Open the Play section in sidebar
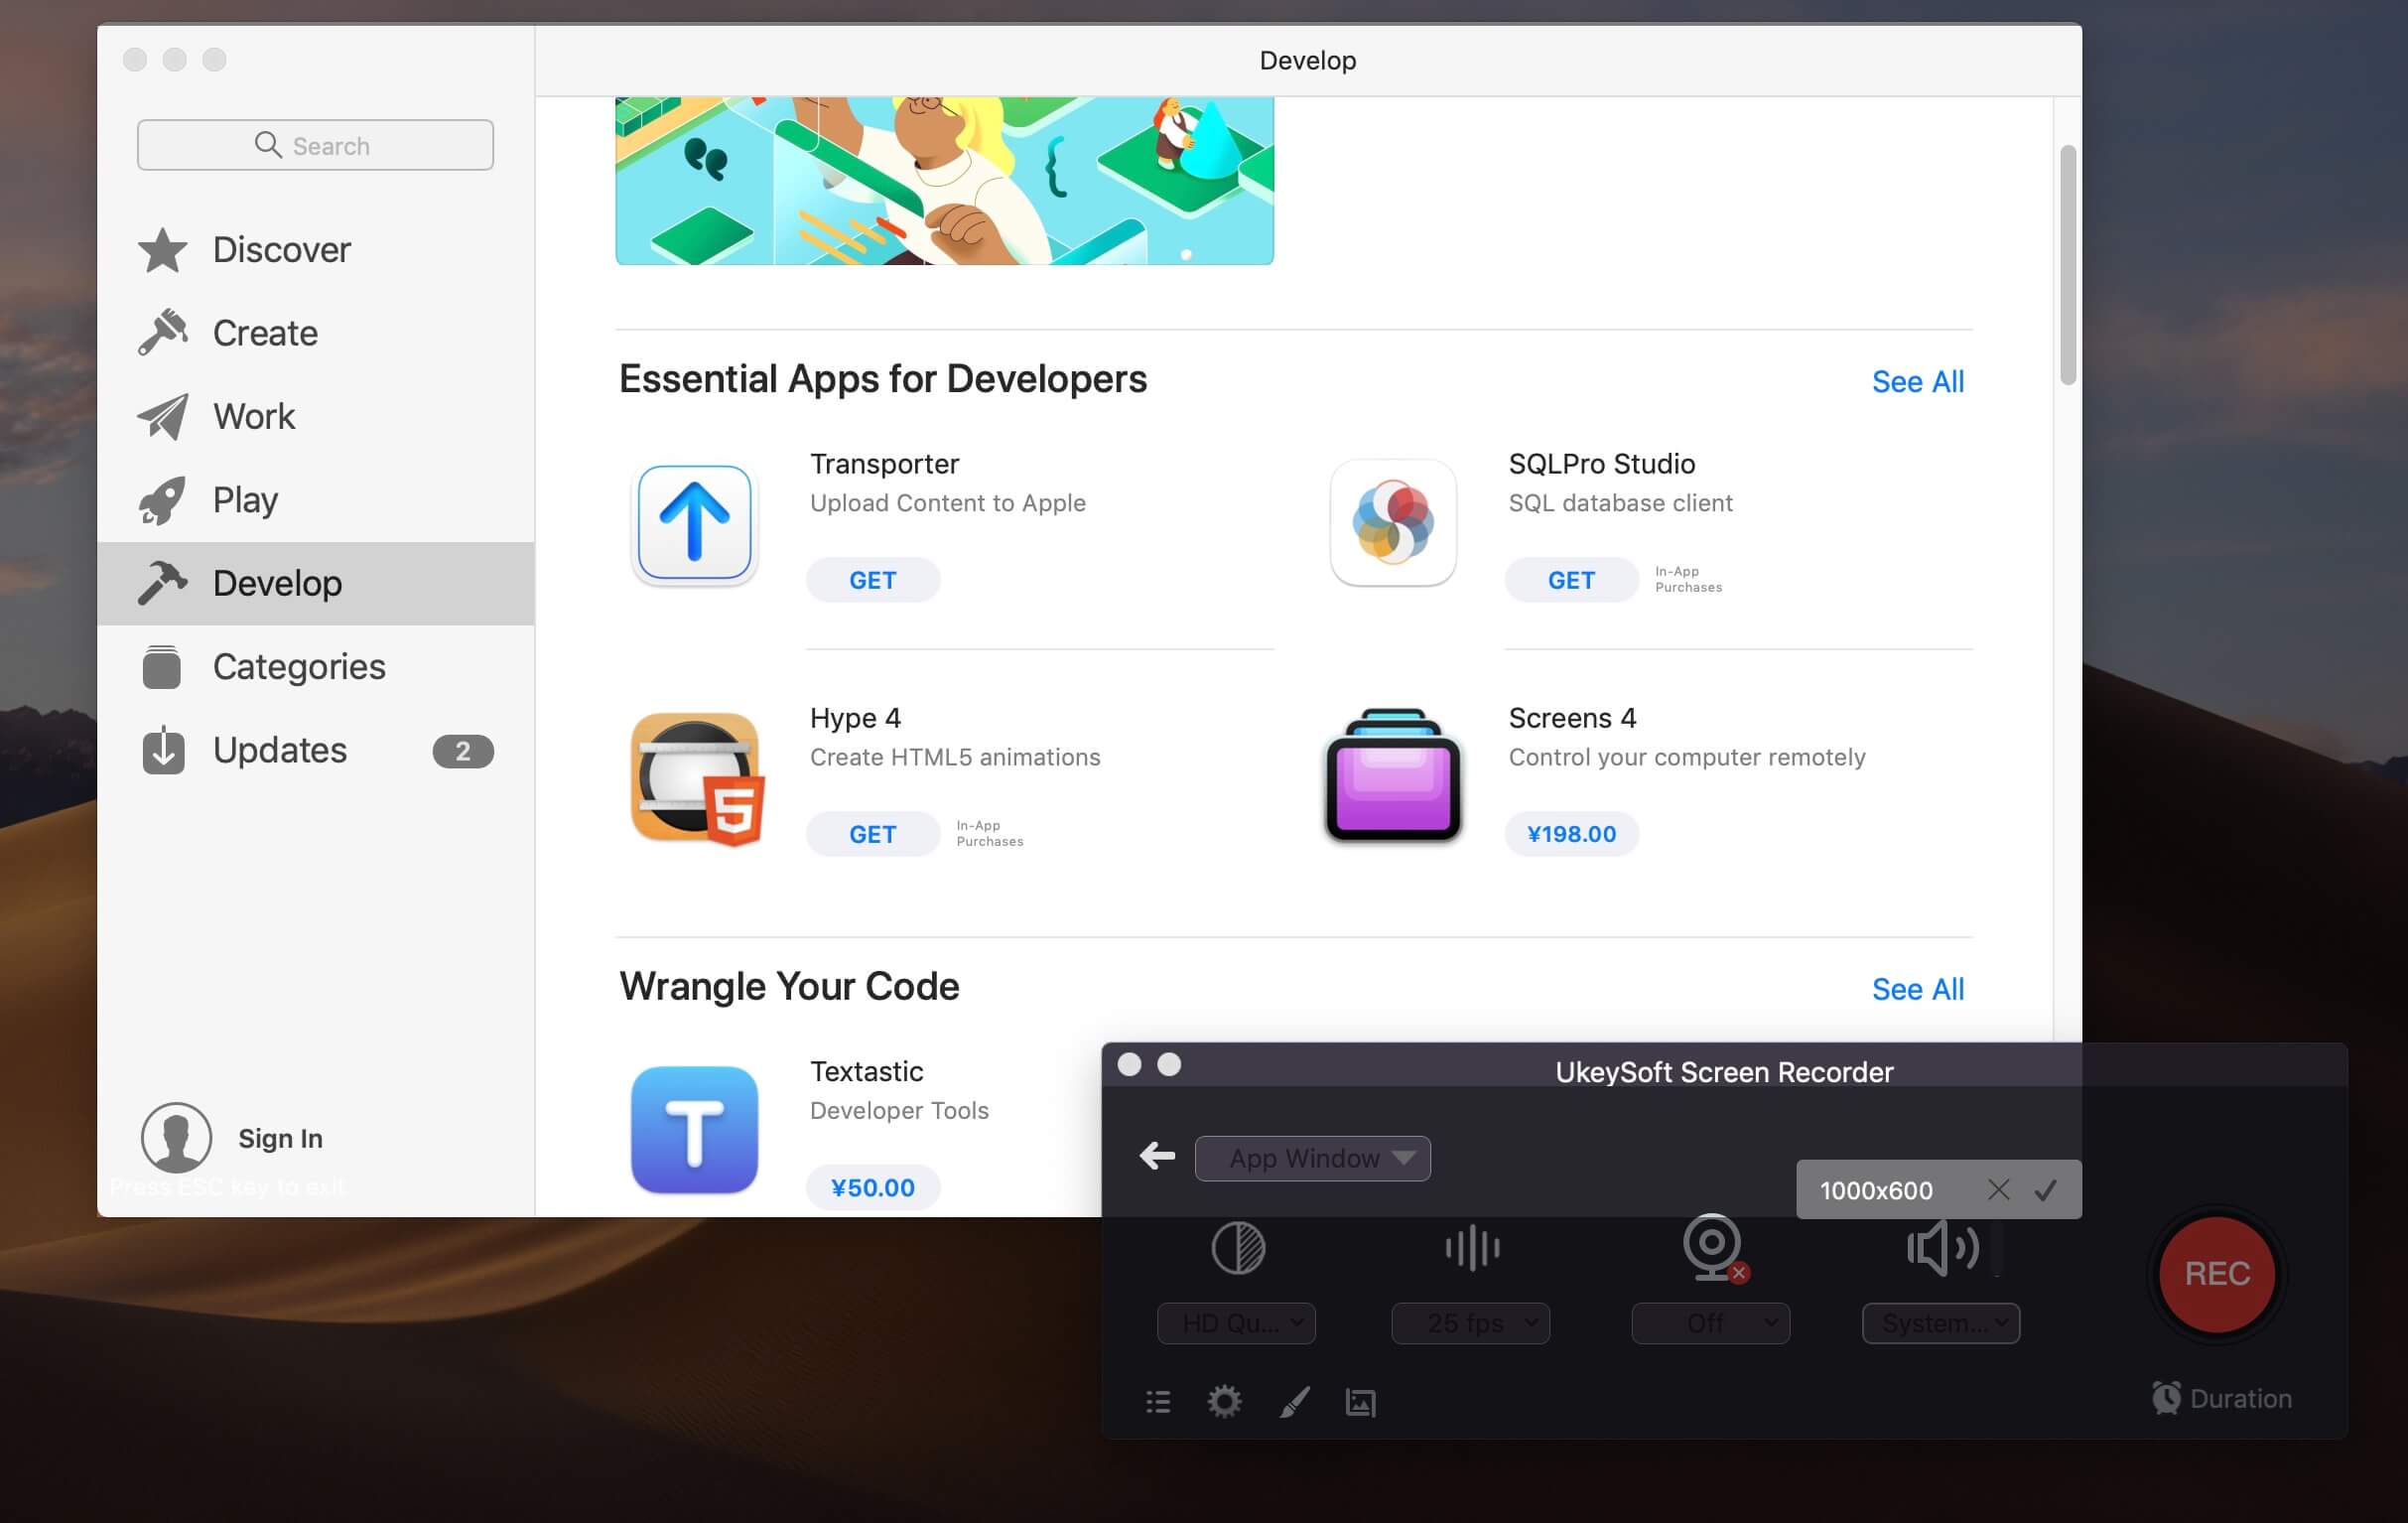Screen dimensions: 2408x1523 [315, 500]
